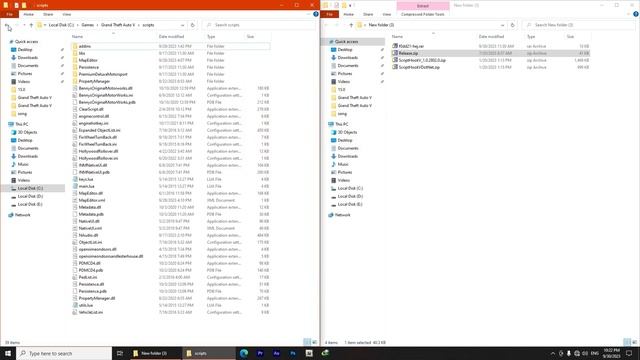Open Home tab in scripts window
640x360 pixels.
click(29, 14)
